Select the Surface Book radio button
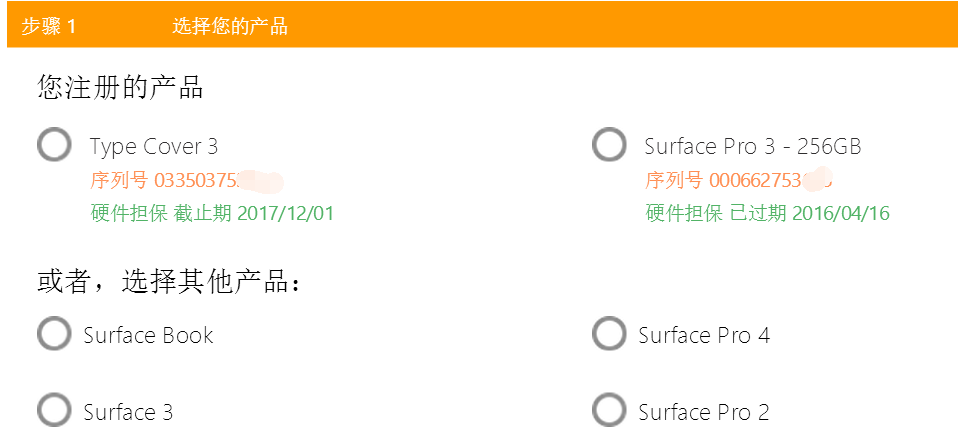 (54, 333)
